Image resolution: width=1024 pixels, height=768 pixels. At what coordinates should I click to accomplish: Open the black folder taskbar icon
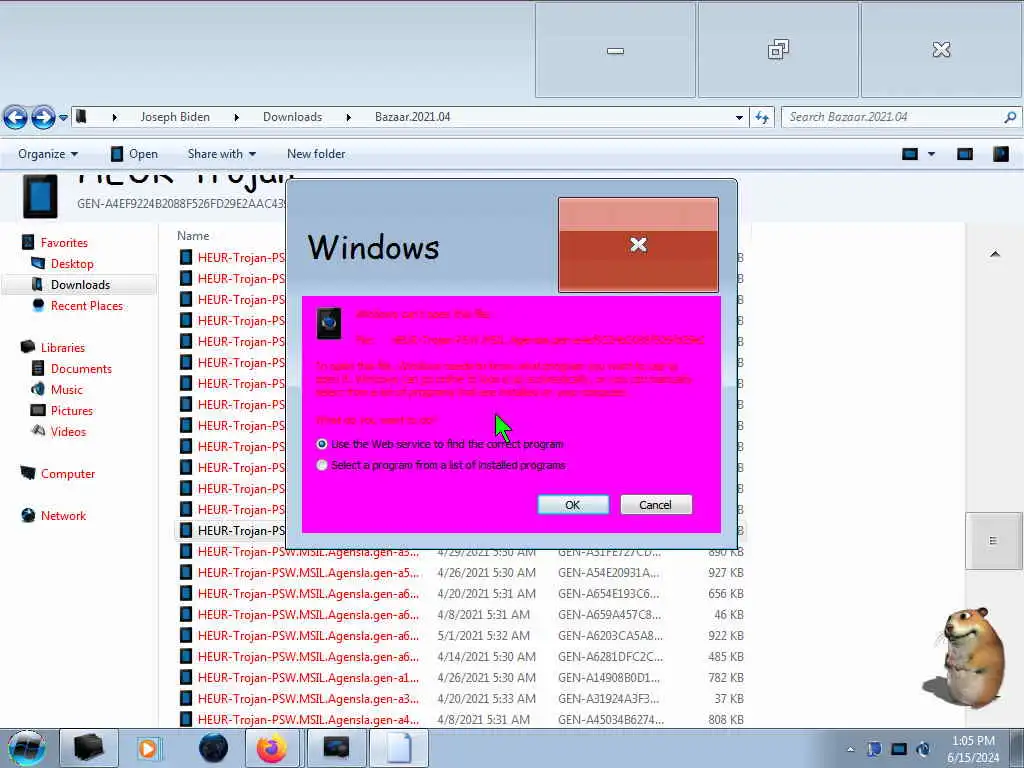click(x=88, y=748)
